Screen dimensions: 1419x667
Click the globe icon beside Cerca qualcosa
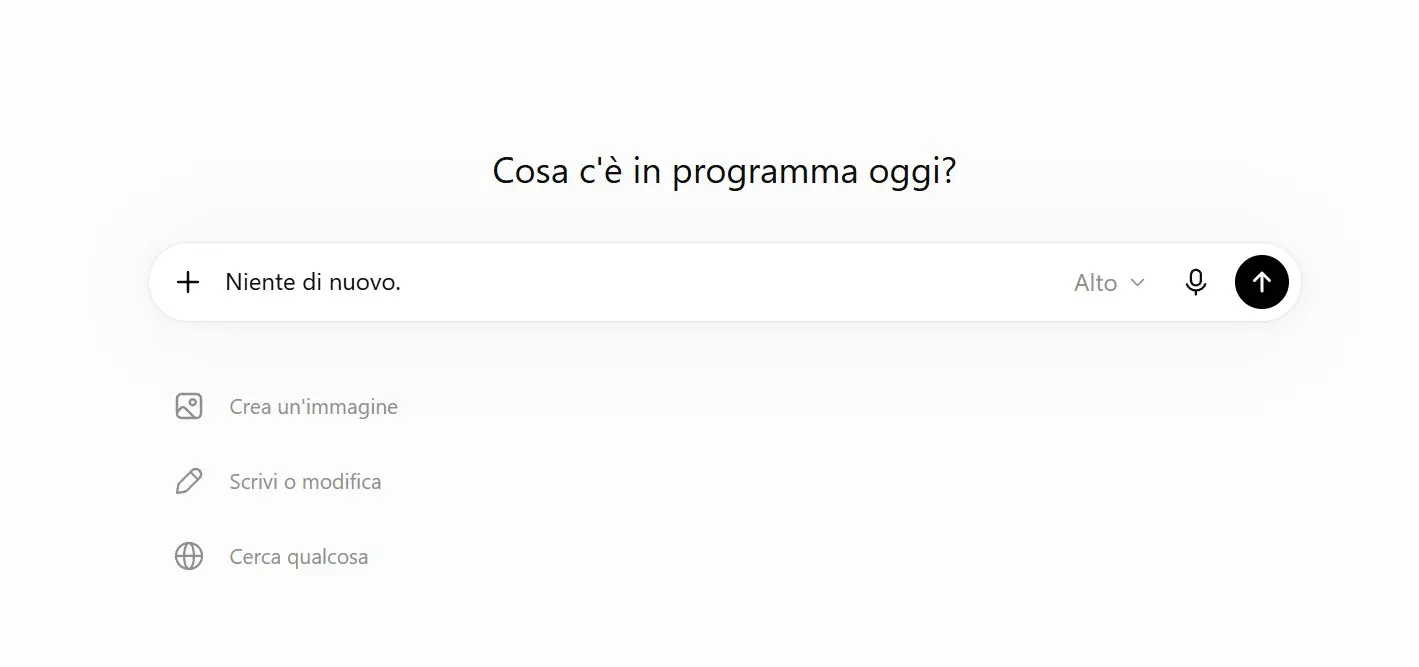pos(189,556)
